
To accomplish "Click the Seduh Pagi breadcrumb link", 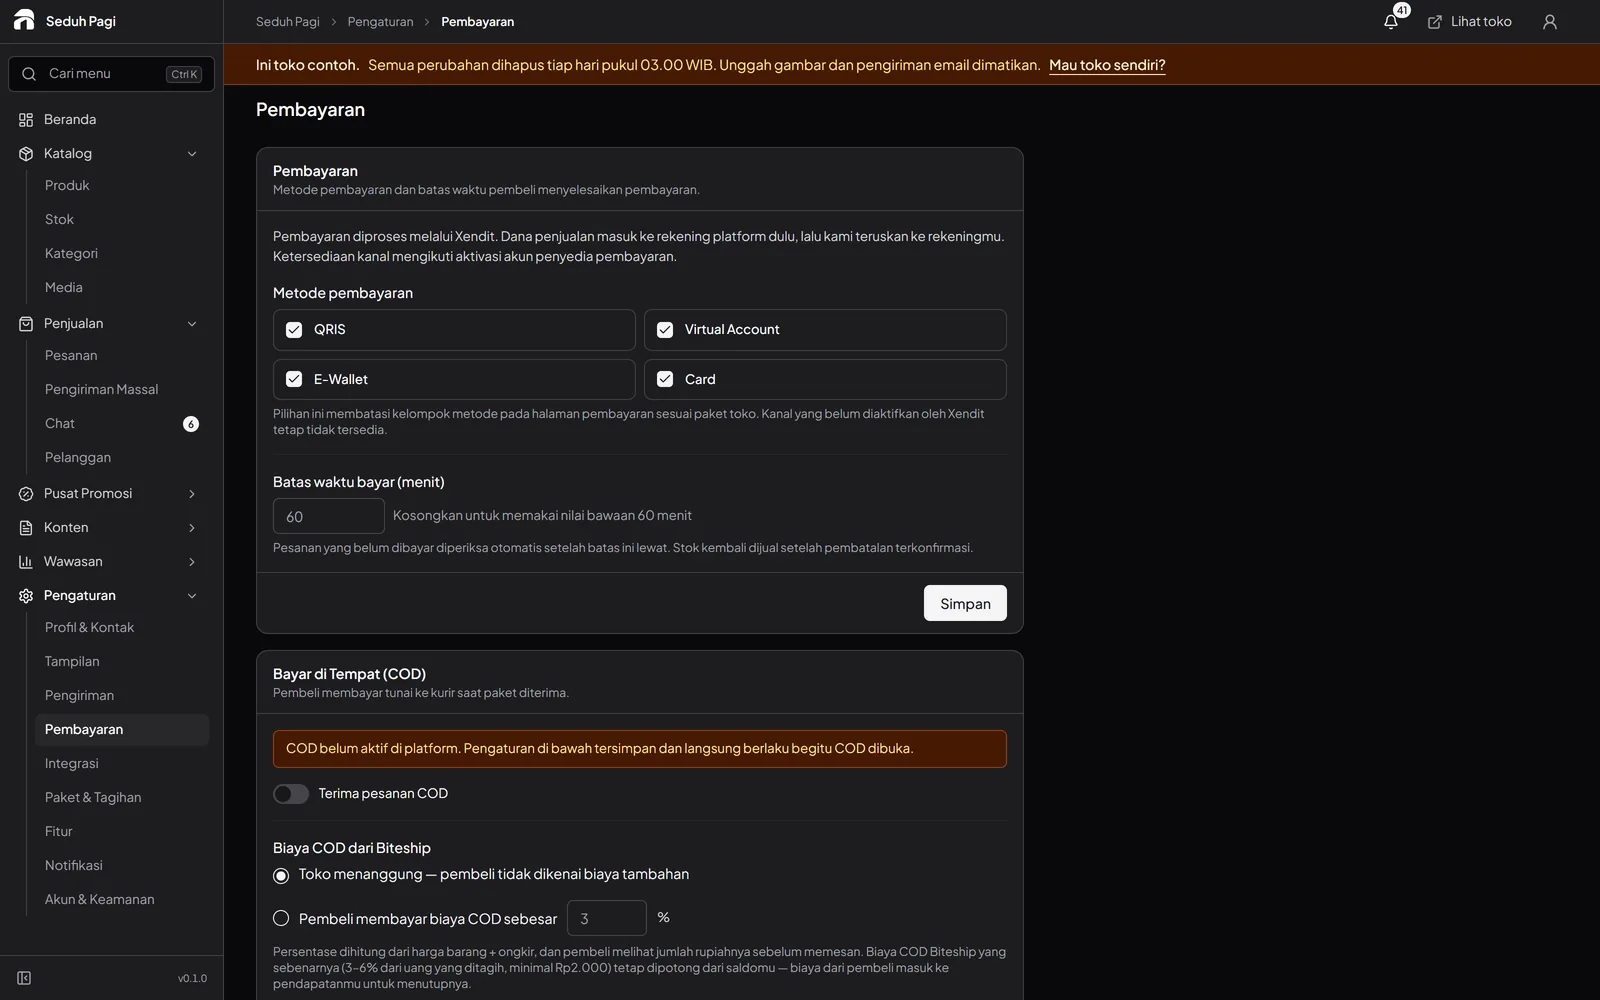I will (x=288, y=22).
